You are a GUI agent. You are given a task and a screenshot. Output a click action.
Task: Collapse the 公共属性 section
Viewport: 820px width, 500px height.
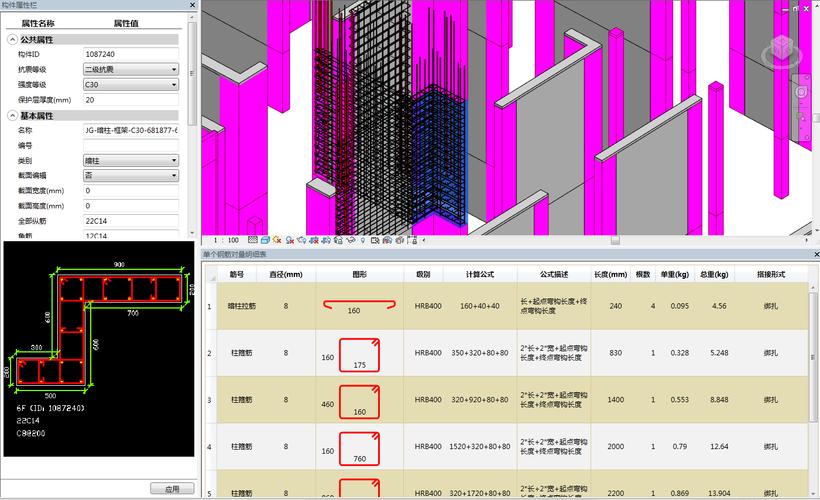(13, 39)
